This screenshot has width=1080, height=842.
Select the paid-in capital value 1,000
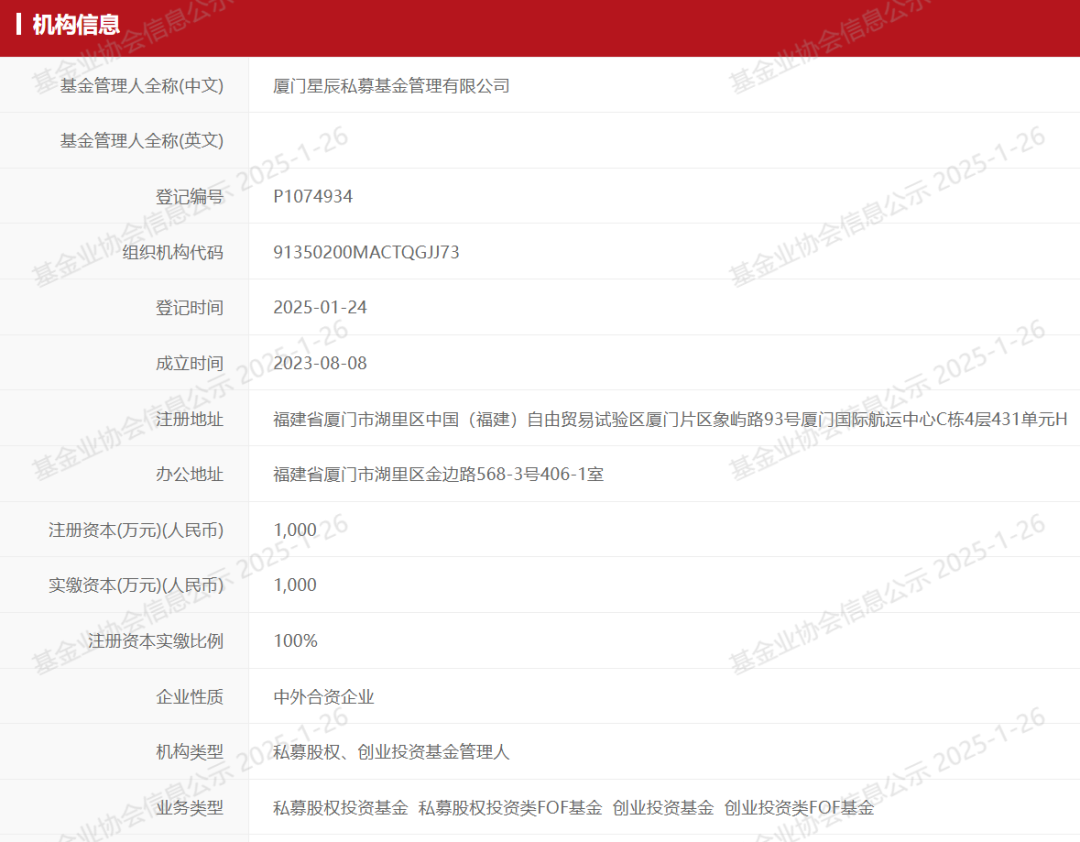pos(295,585)
